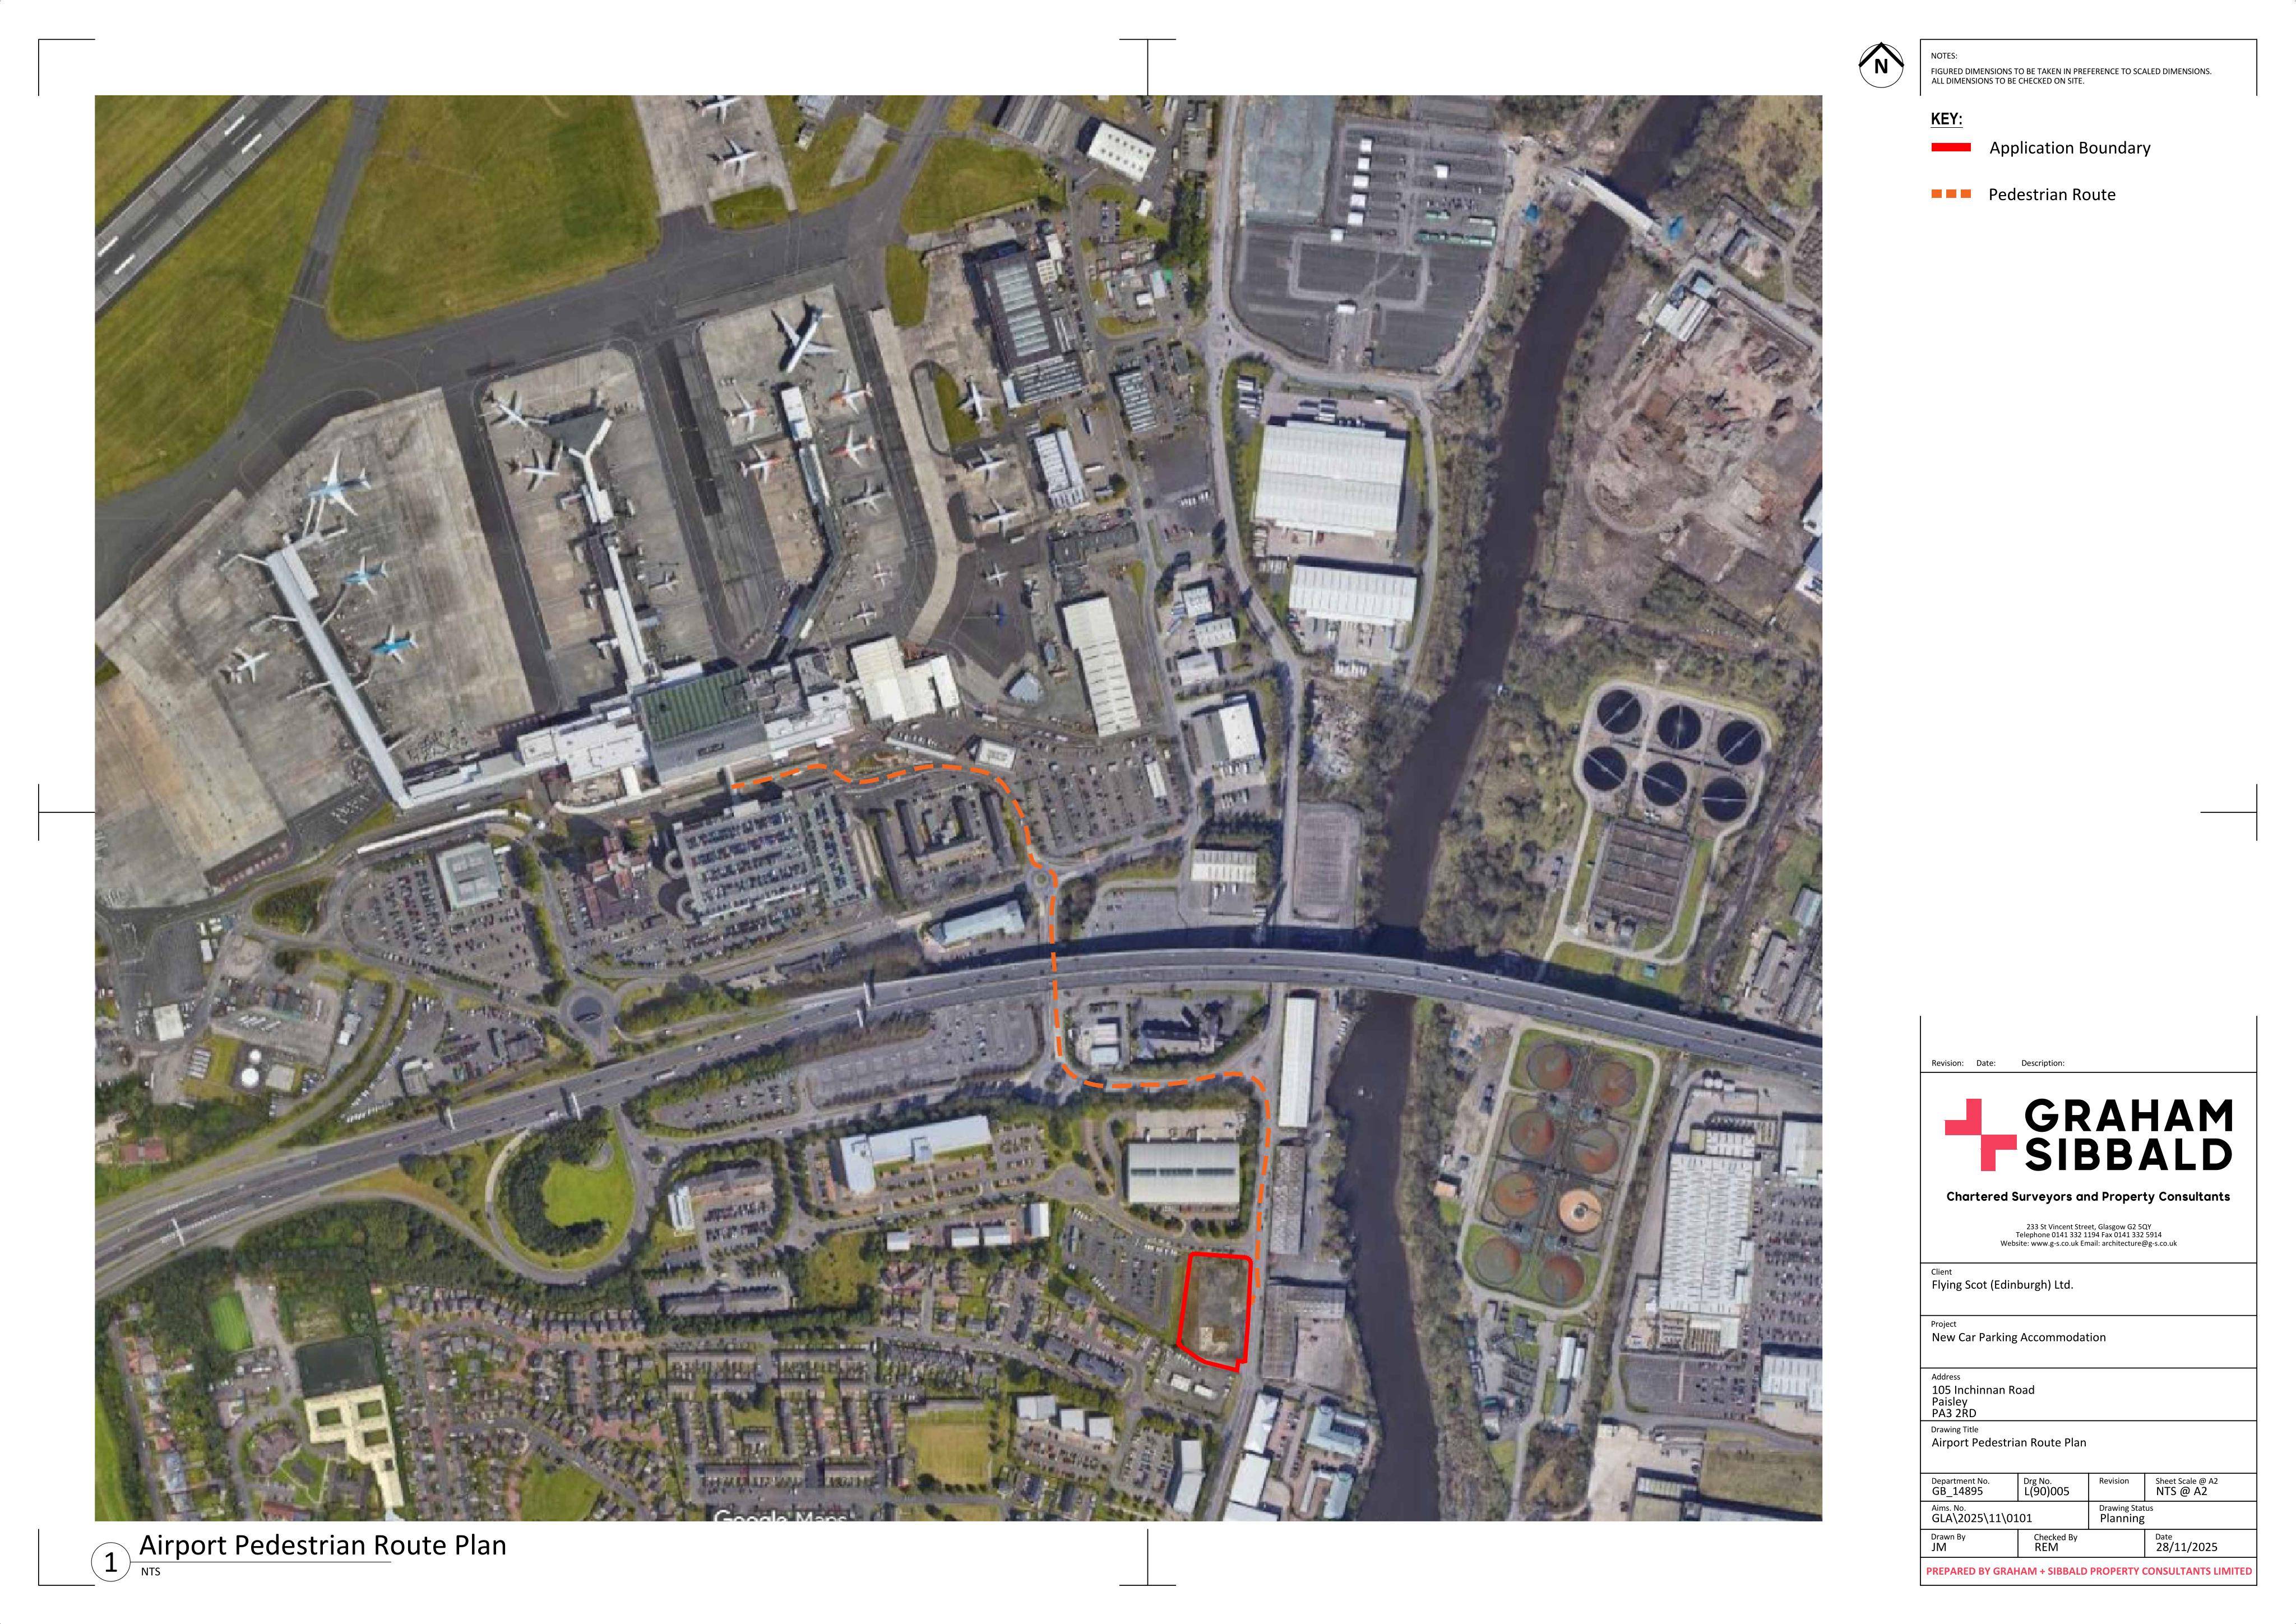This screenshot has width=2296, height=1624.
Task: Select the orange dashed Pedestrian Route swatch
Action: [1951, 194]
